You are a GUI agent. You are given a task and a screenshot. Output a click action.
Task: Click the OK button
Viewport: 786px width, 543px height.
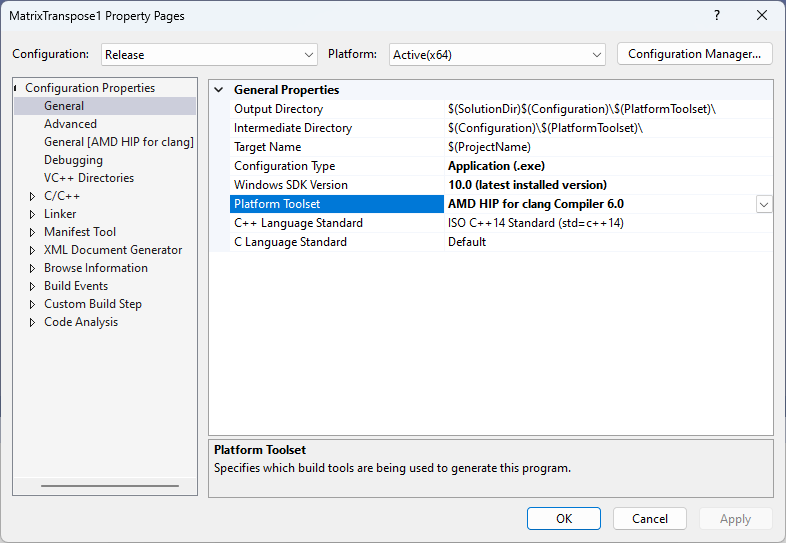point(564,519)
